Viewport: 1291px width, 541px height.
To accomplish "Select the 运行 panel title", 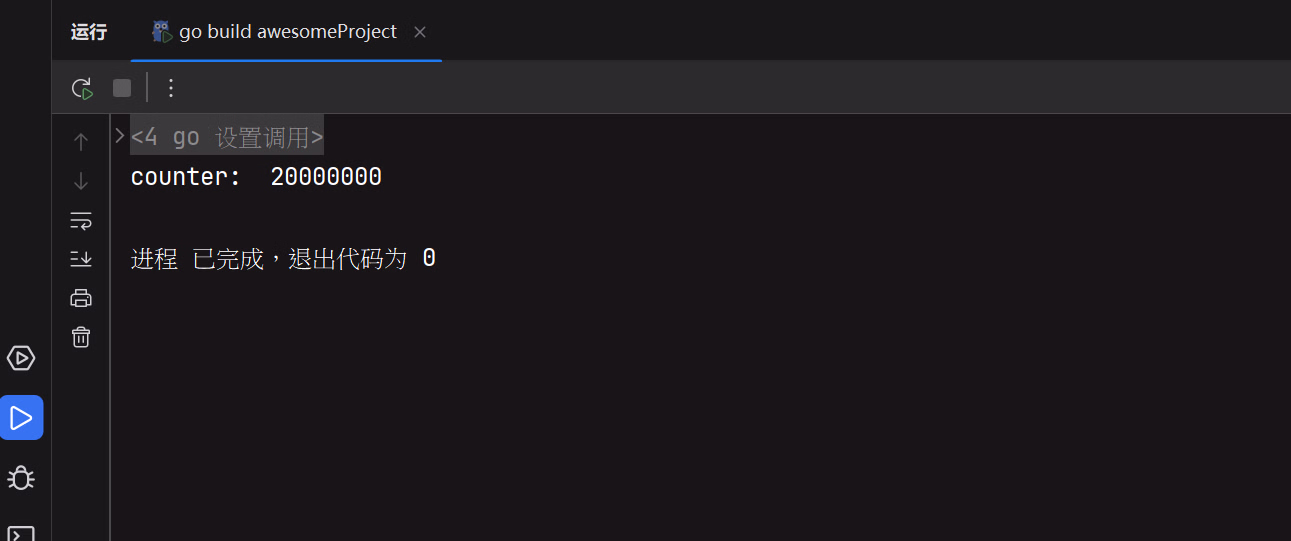I will tap(89, 32).
